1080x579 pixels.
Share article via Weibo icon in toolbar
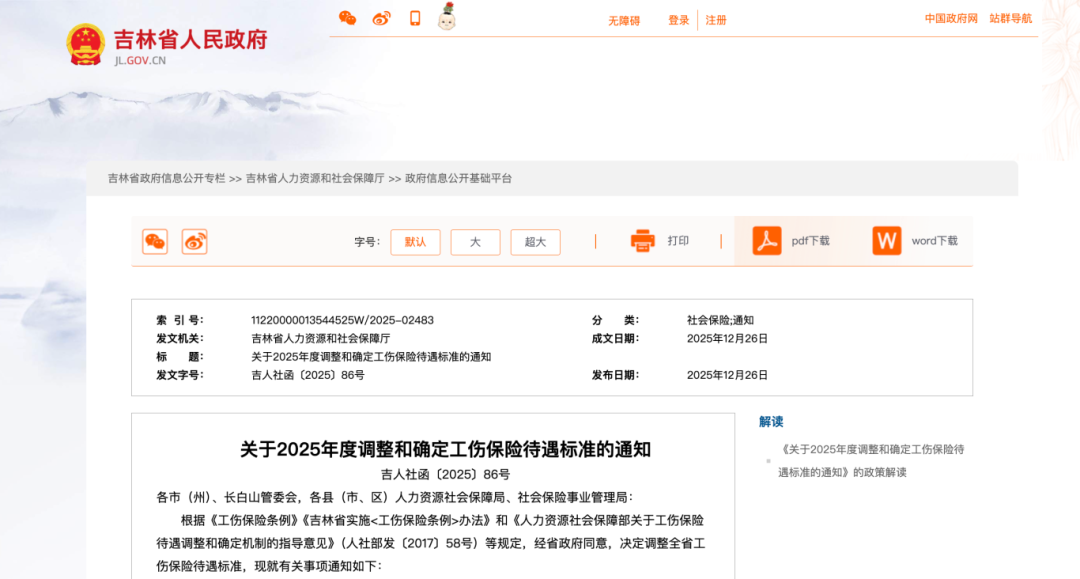coord(195,241)
